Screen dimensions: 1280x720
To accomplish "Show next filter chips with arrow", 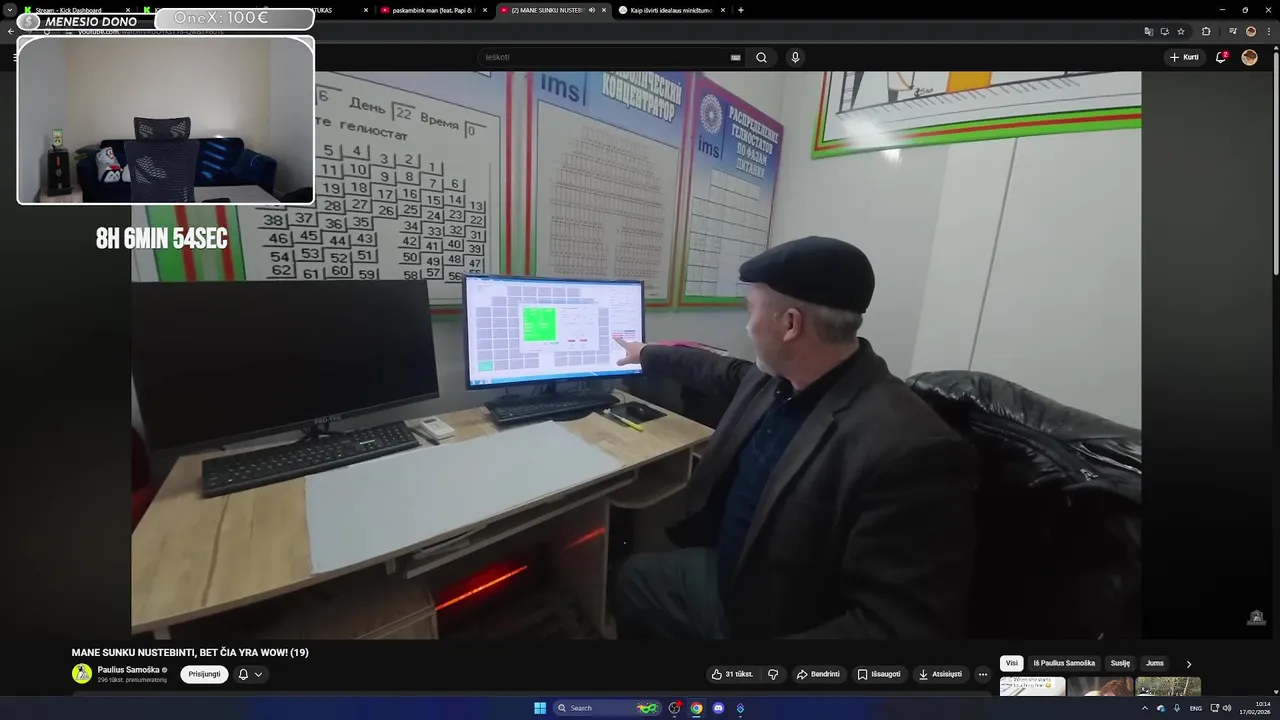I will [1189, 664].
